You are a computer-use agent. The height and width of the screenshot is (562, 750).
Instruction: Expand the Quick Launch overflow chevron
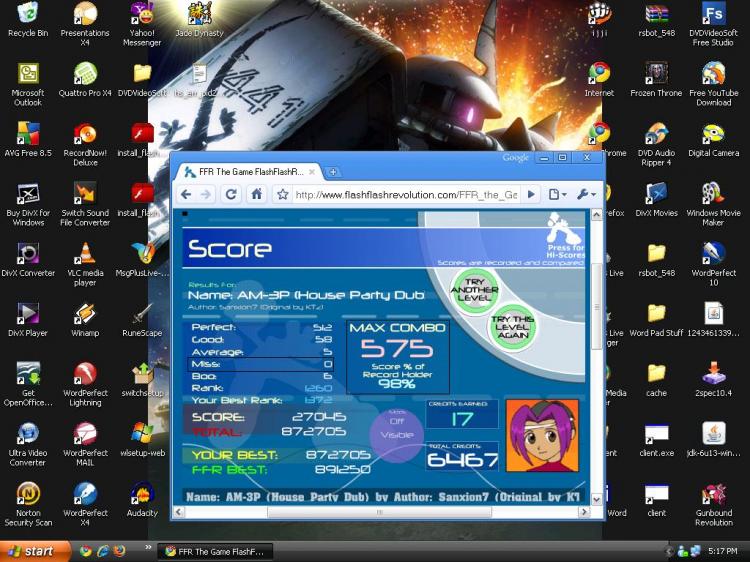[x=148, y=547]
